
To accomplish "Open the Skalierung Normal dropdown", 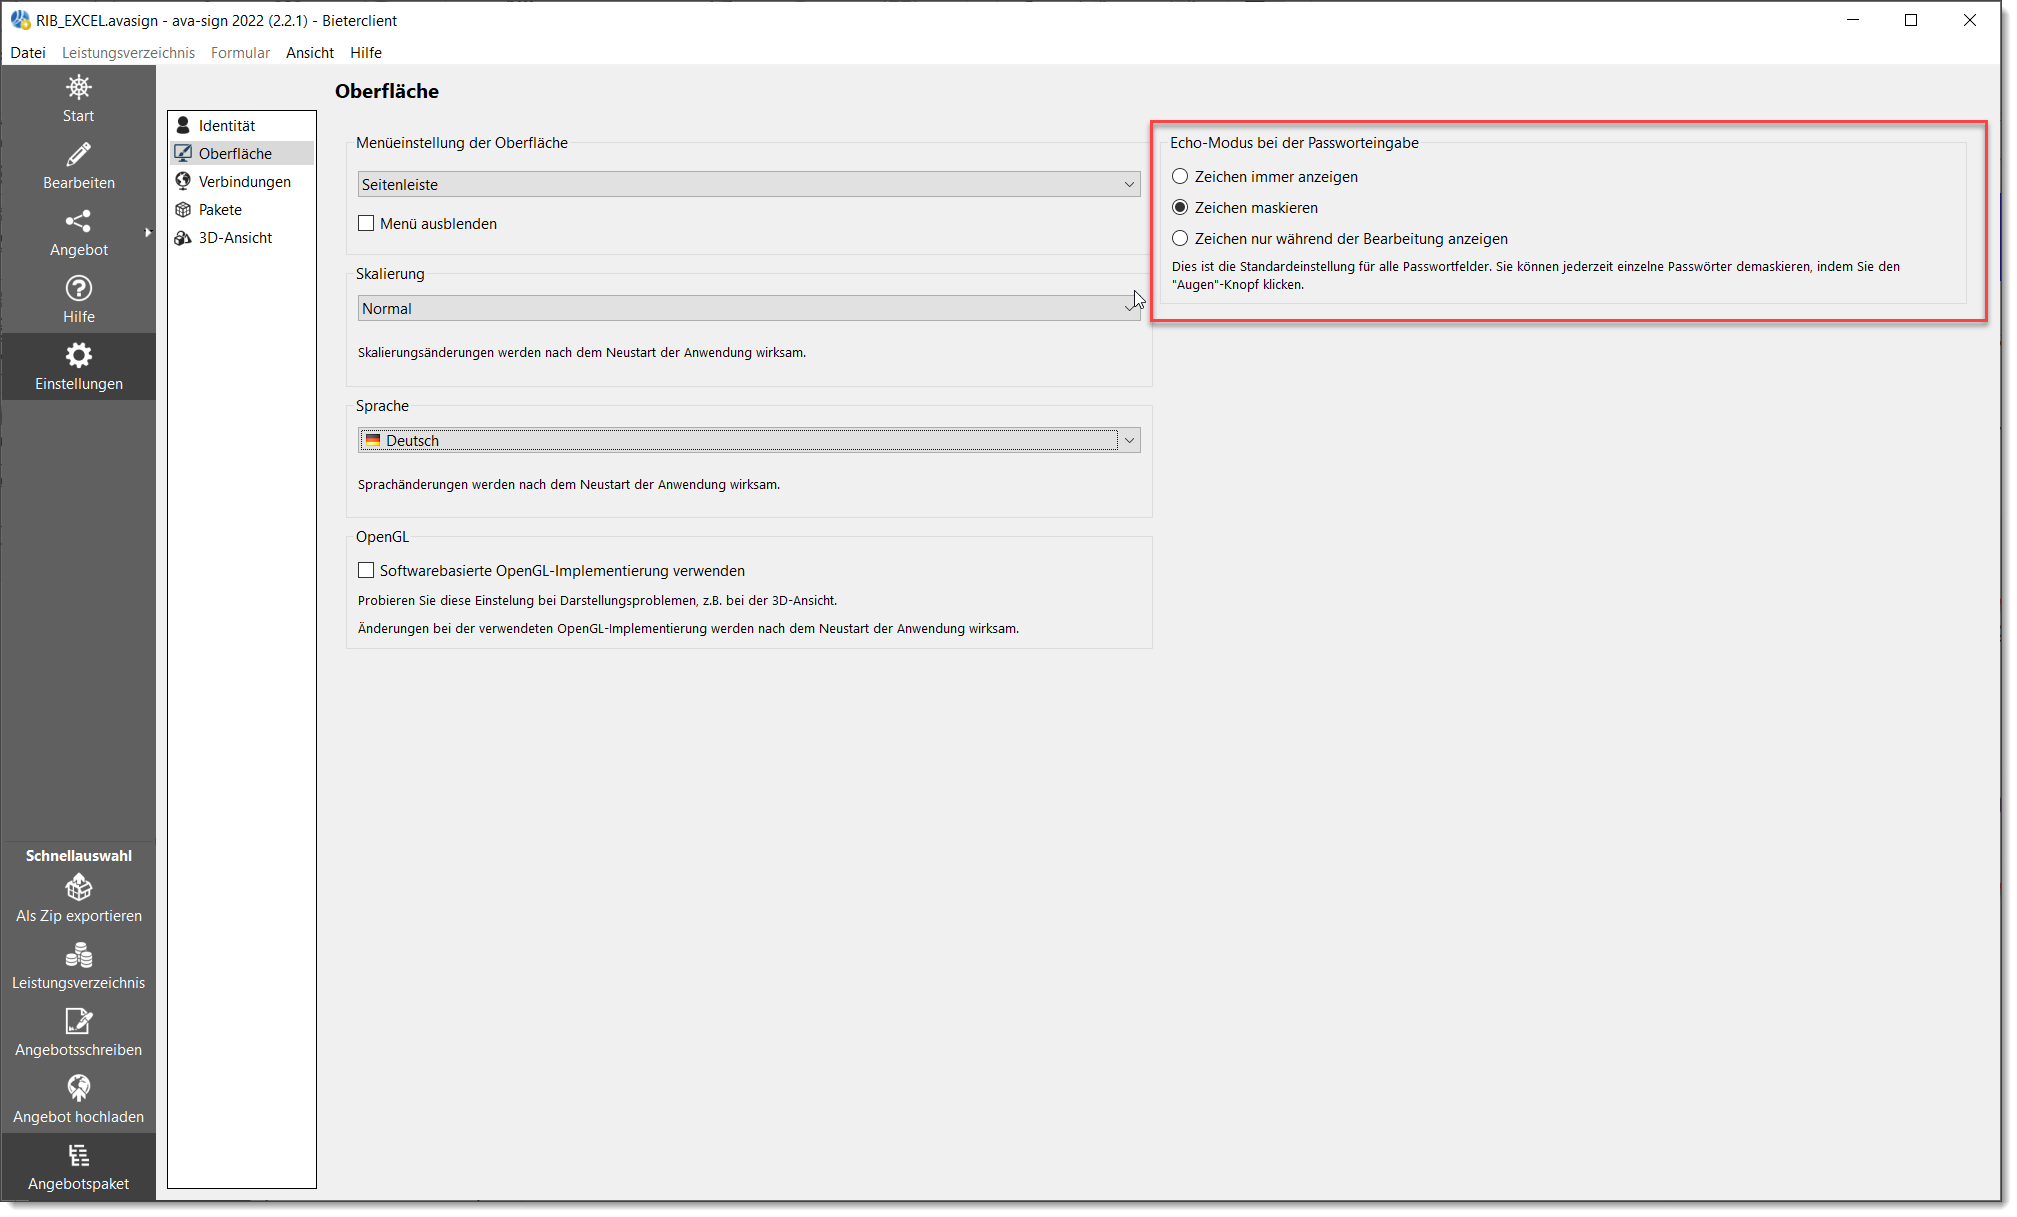I will point(748,308).
